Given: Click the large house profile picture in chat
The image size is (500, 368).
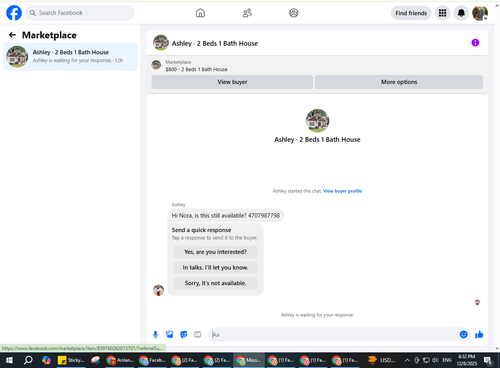Looking at the screenshot, I should (x=317, y=120).
